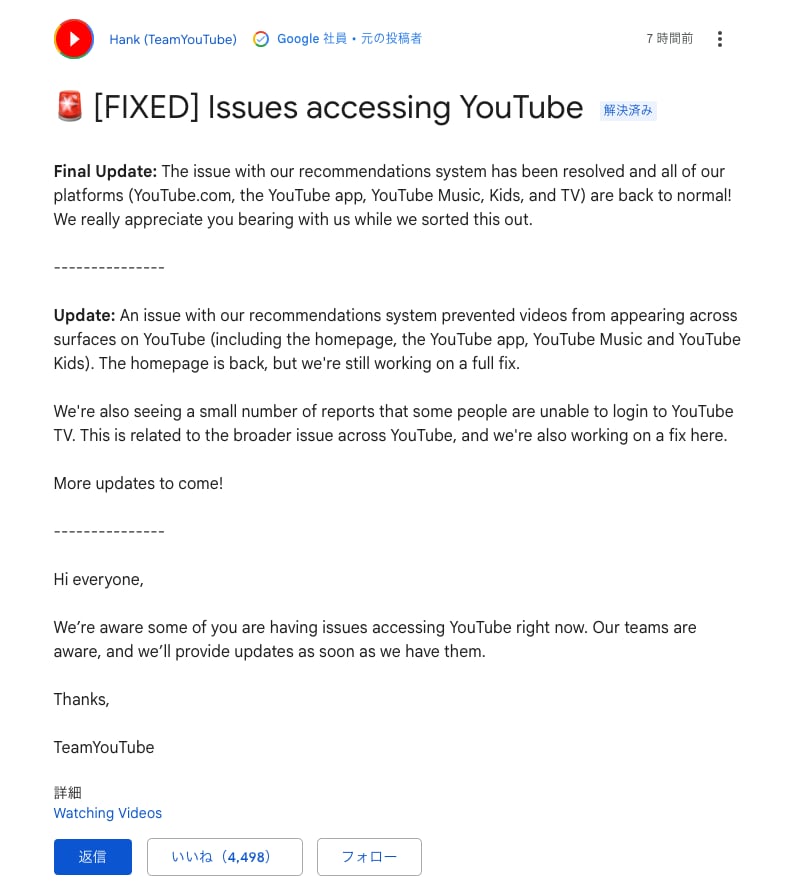
Task: Click the 元の投稿者 original poster label
Action: pyautogui.click(x=390, y=38)
